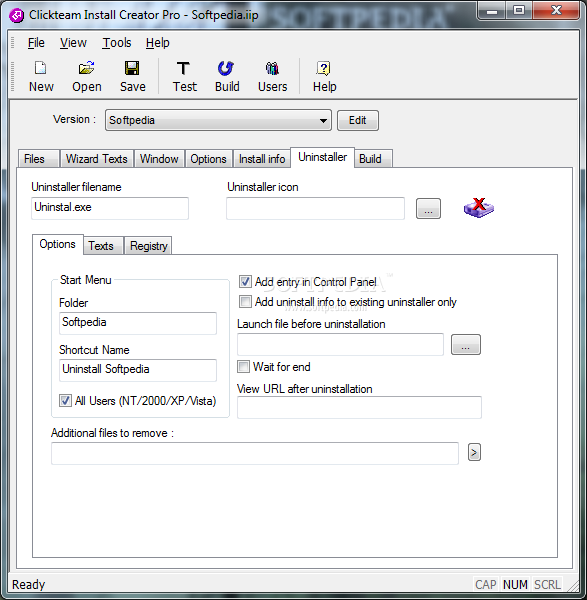Image resolution: width=587 pixels, height=600 pixels.
Task: Select the inner Options sub-tab
Action: click(x=58, y=244)
